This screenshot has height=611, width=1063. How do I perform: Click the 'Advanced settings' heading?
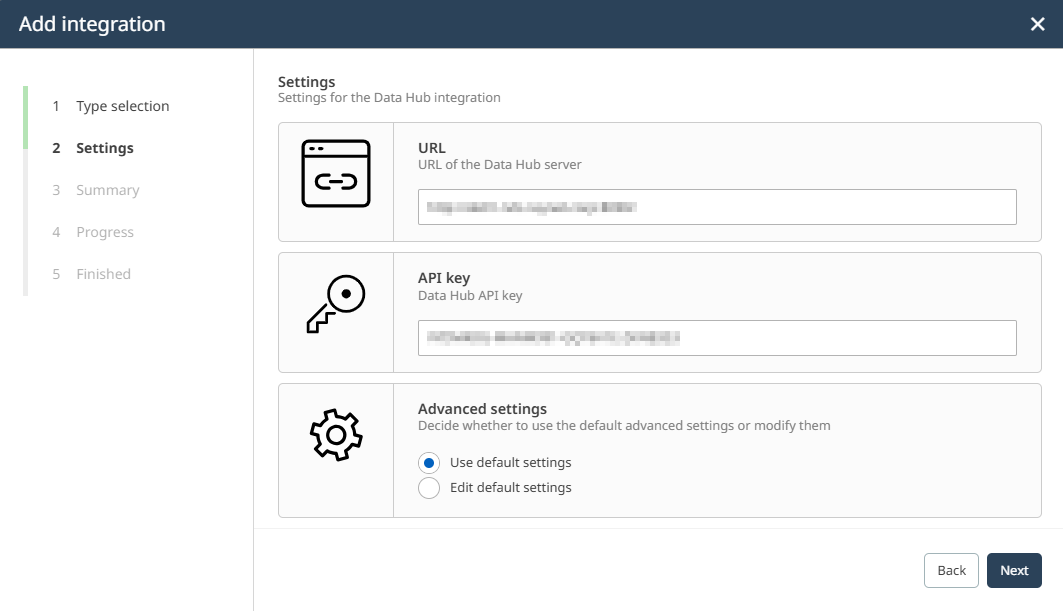482,409
